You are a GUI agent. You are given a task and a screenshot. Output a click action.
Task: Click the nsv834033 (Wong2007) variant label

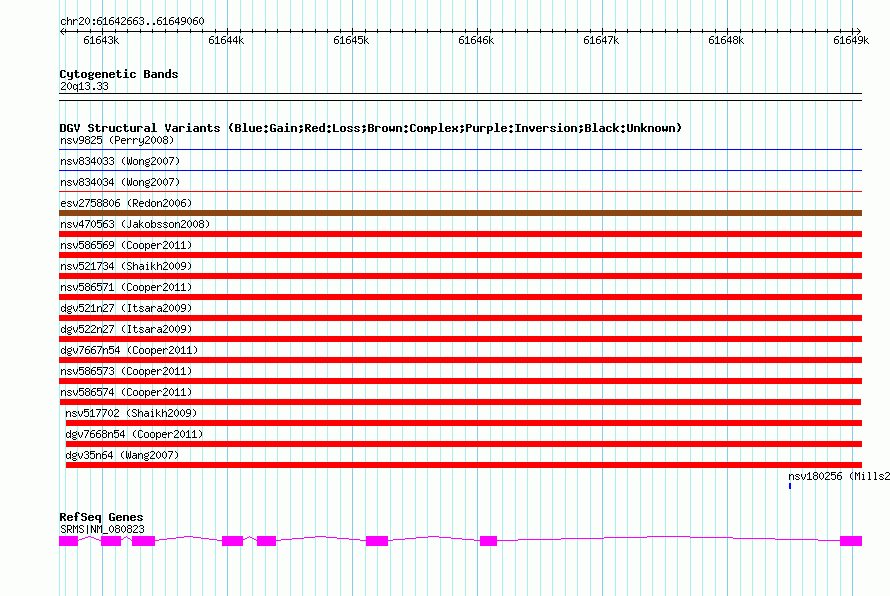pyautogui.click(x=120, y=161)
